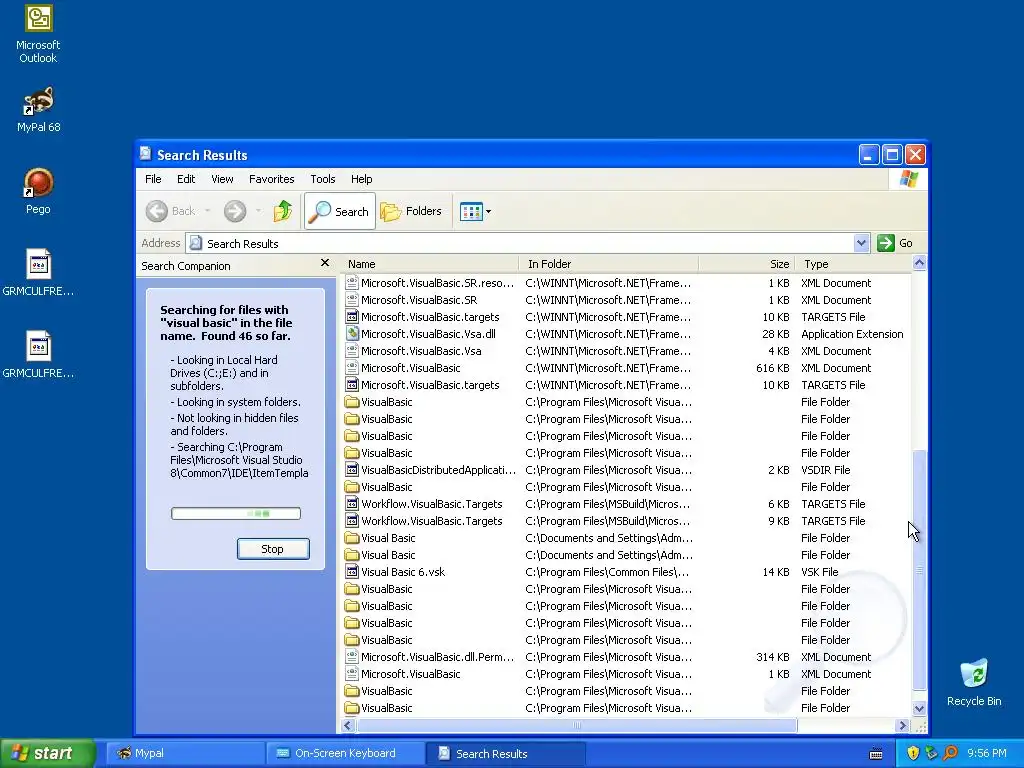This screenshot has height=768, width=1024.
Task: Click the security shield tray icon
Action: pyautogui.click(x=912, y=753)
